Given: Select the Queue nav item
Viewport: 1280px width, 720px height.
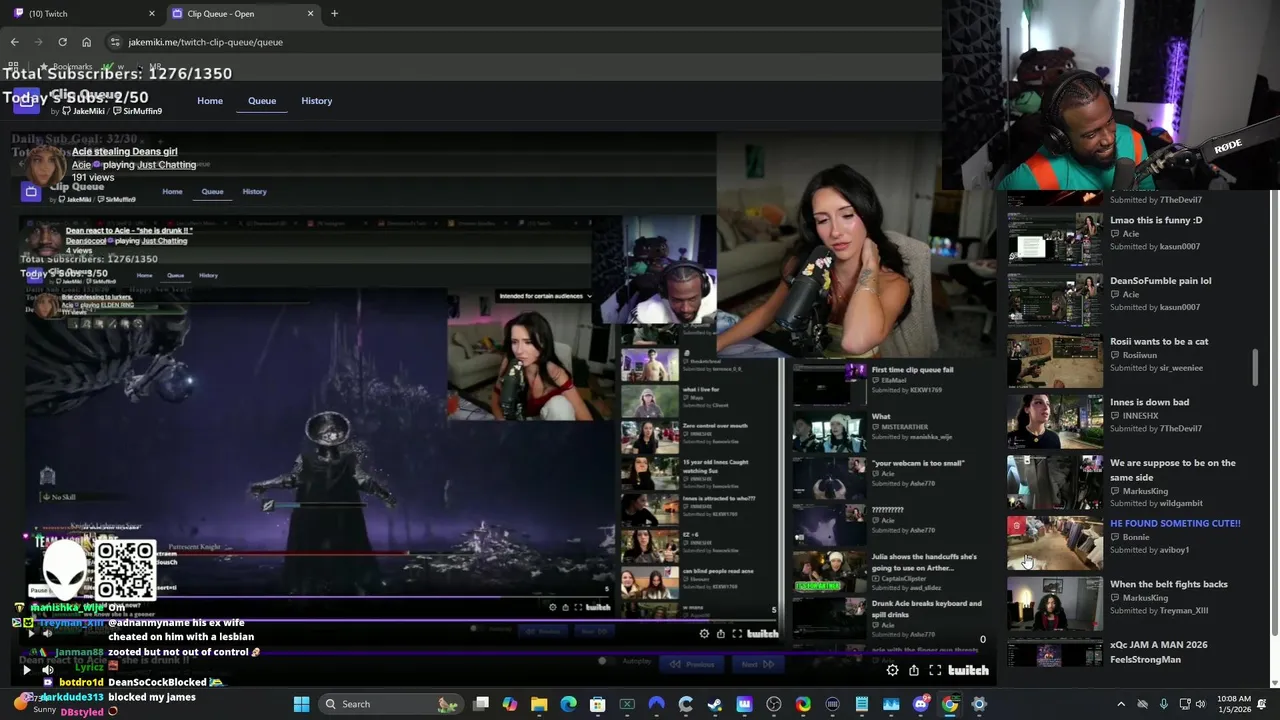Looking at the screenshot, I should coord(262,101).
